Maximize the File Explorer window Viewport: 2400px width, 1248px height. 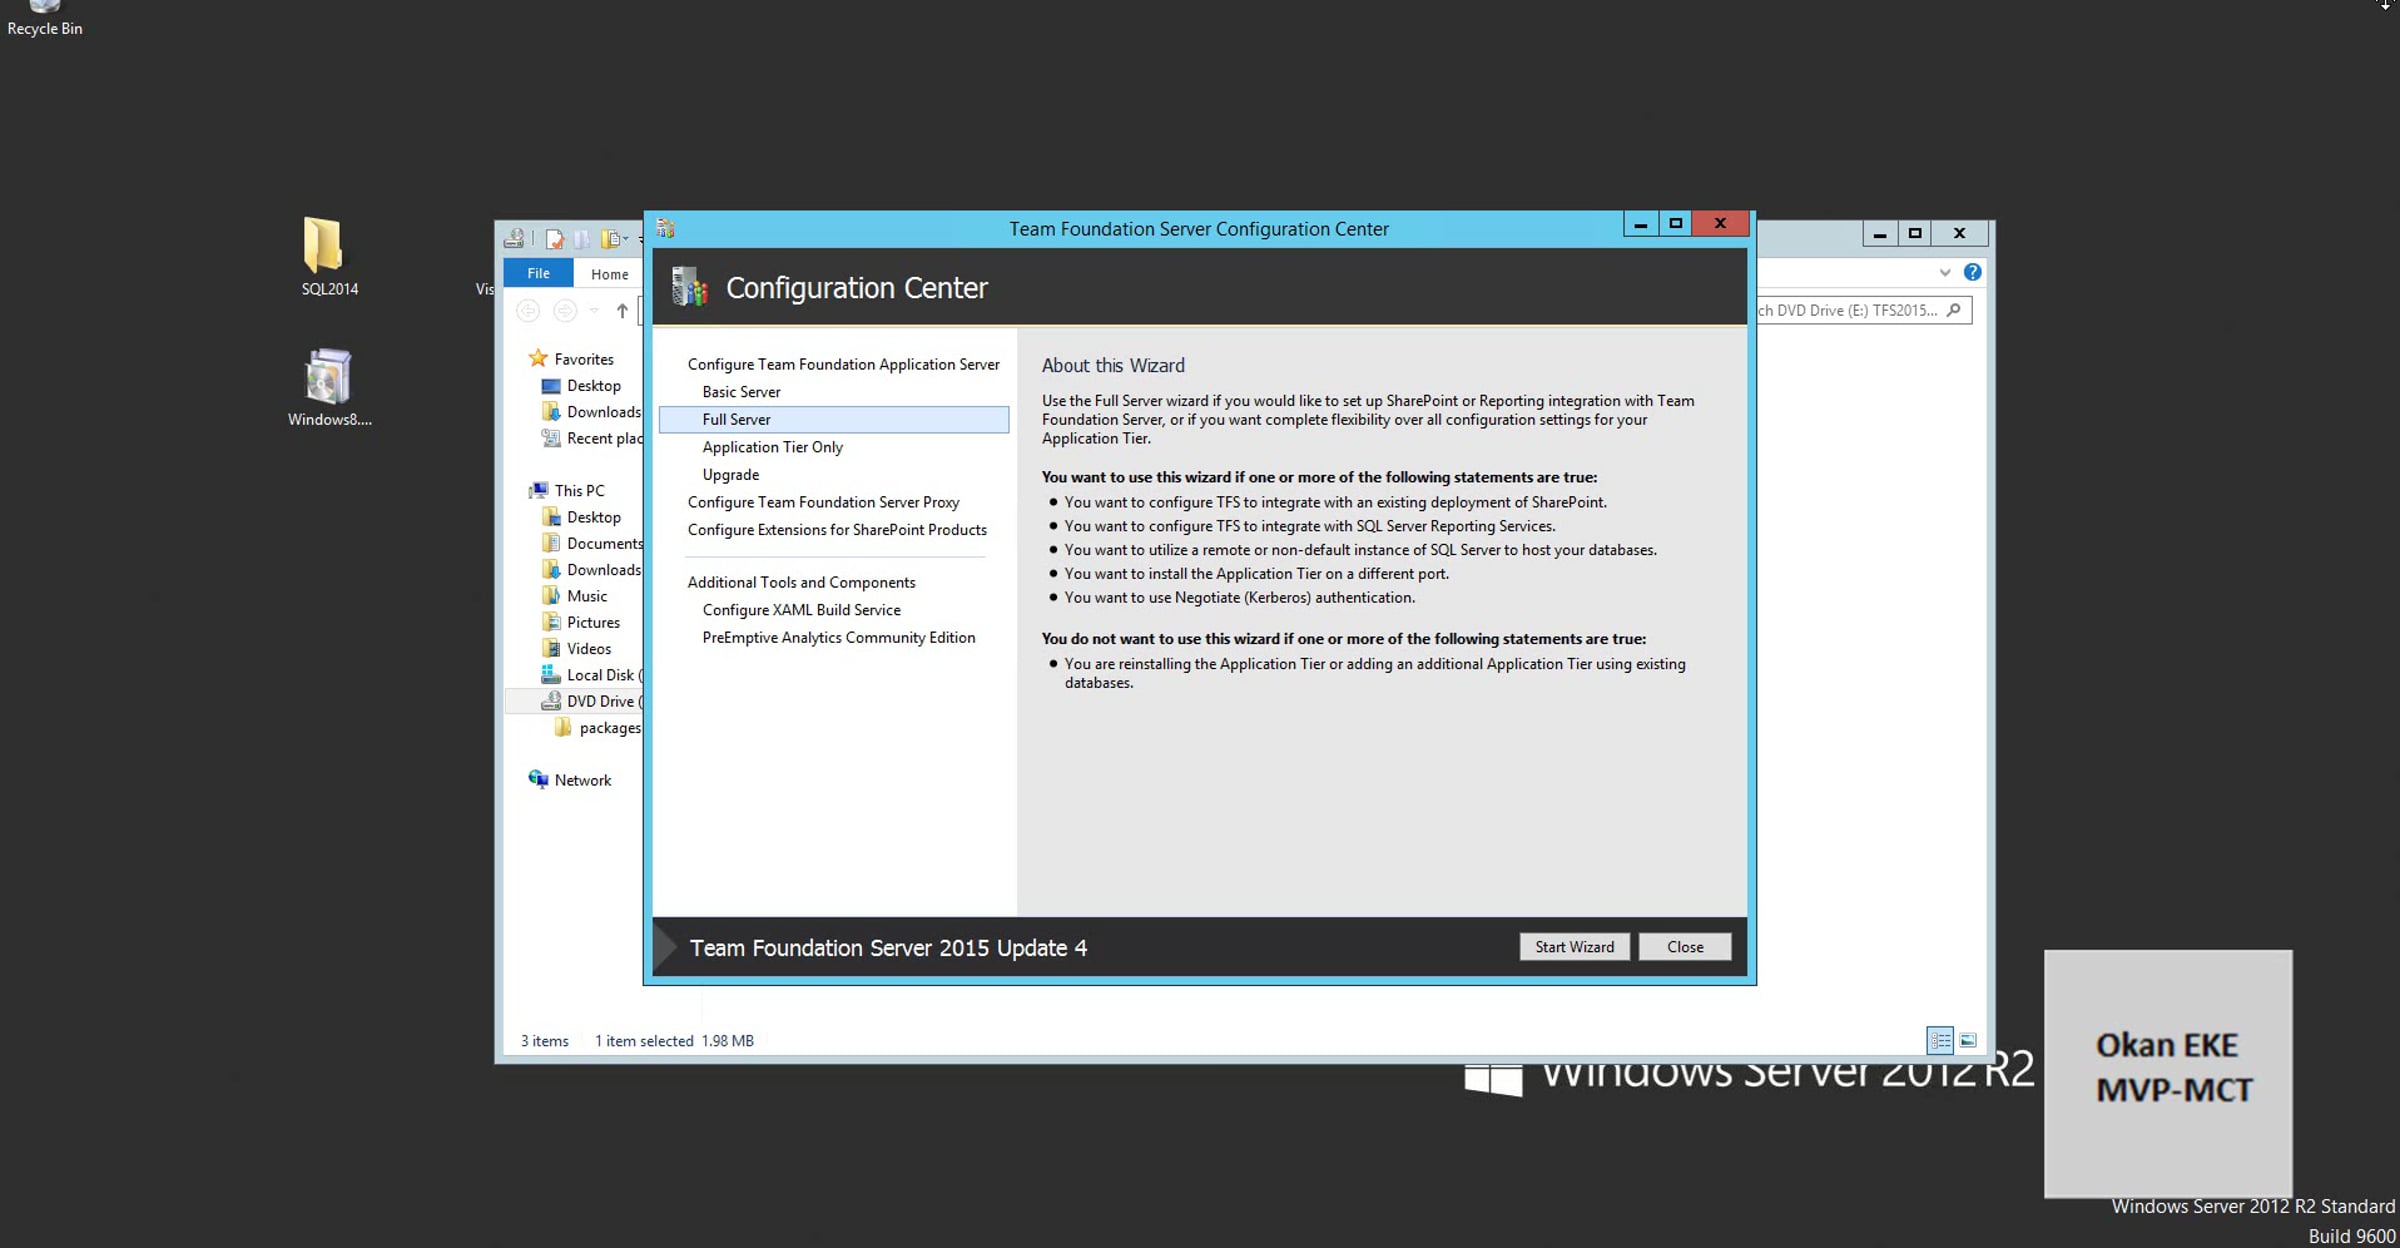click(x=1915, y=234)
